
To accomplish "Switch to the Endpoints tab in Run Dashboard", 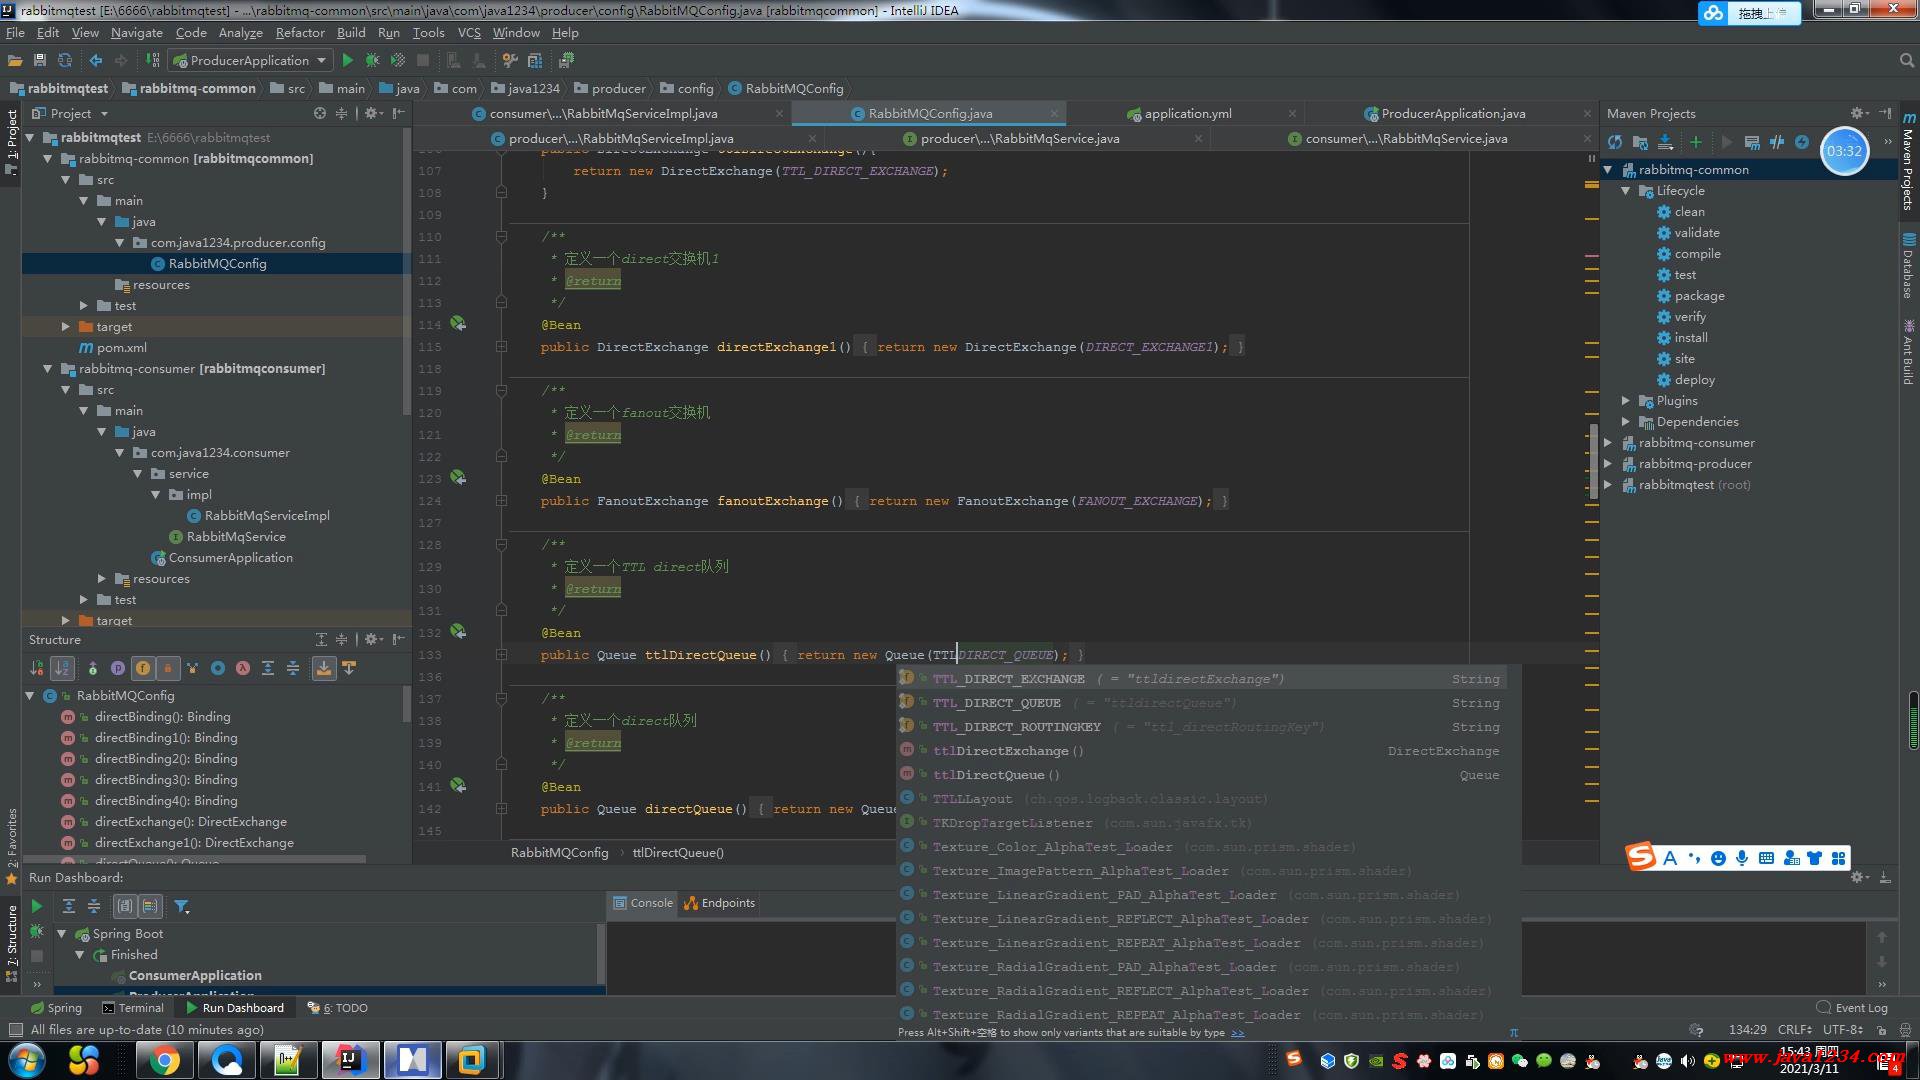I will (x=719, y=903).
